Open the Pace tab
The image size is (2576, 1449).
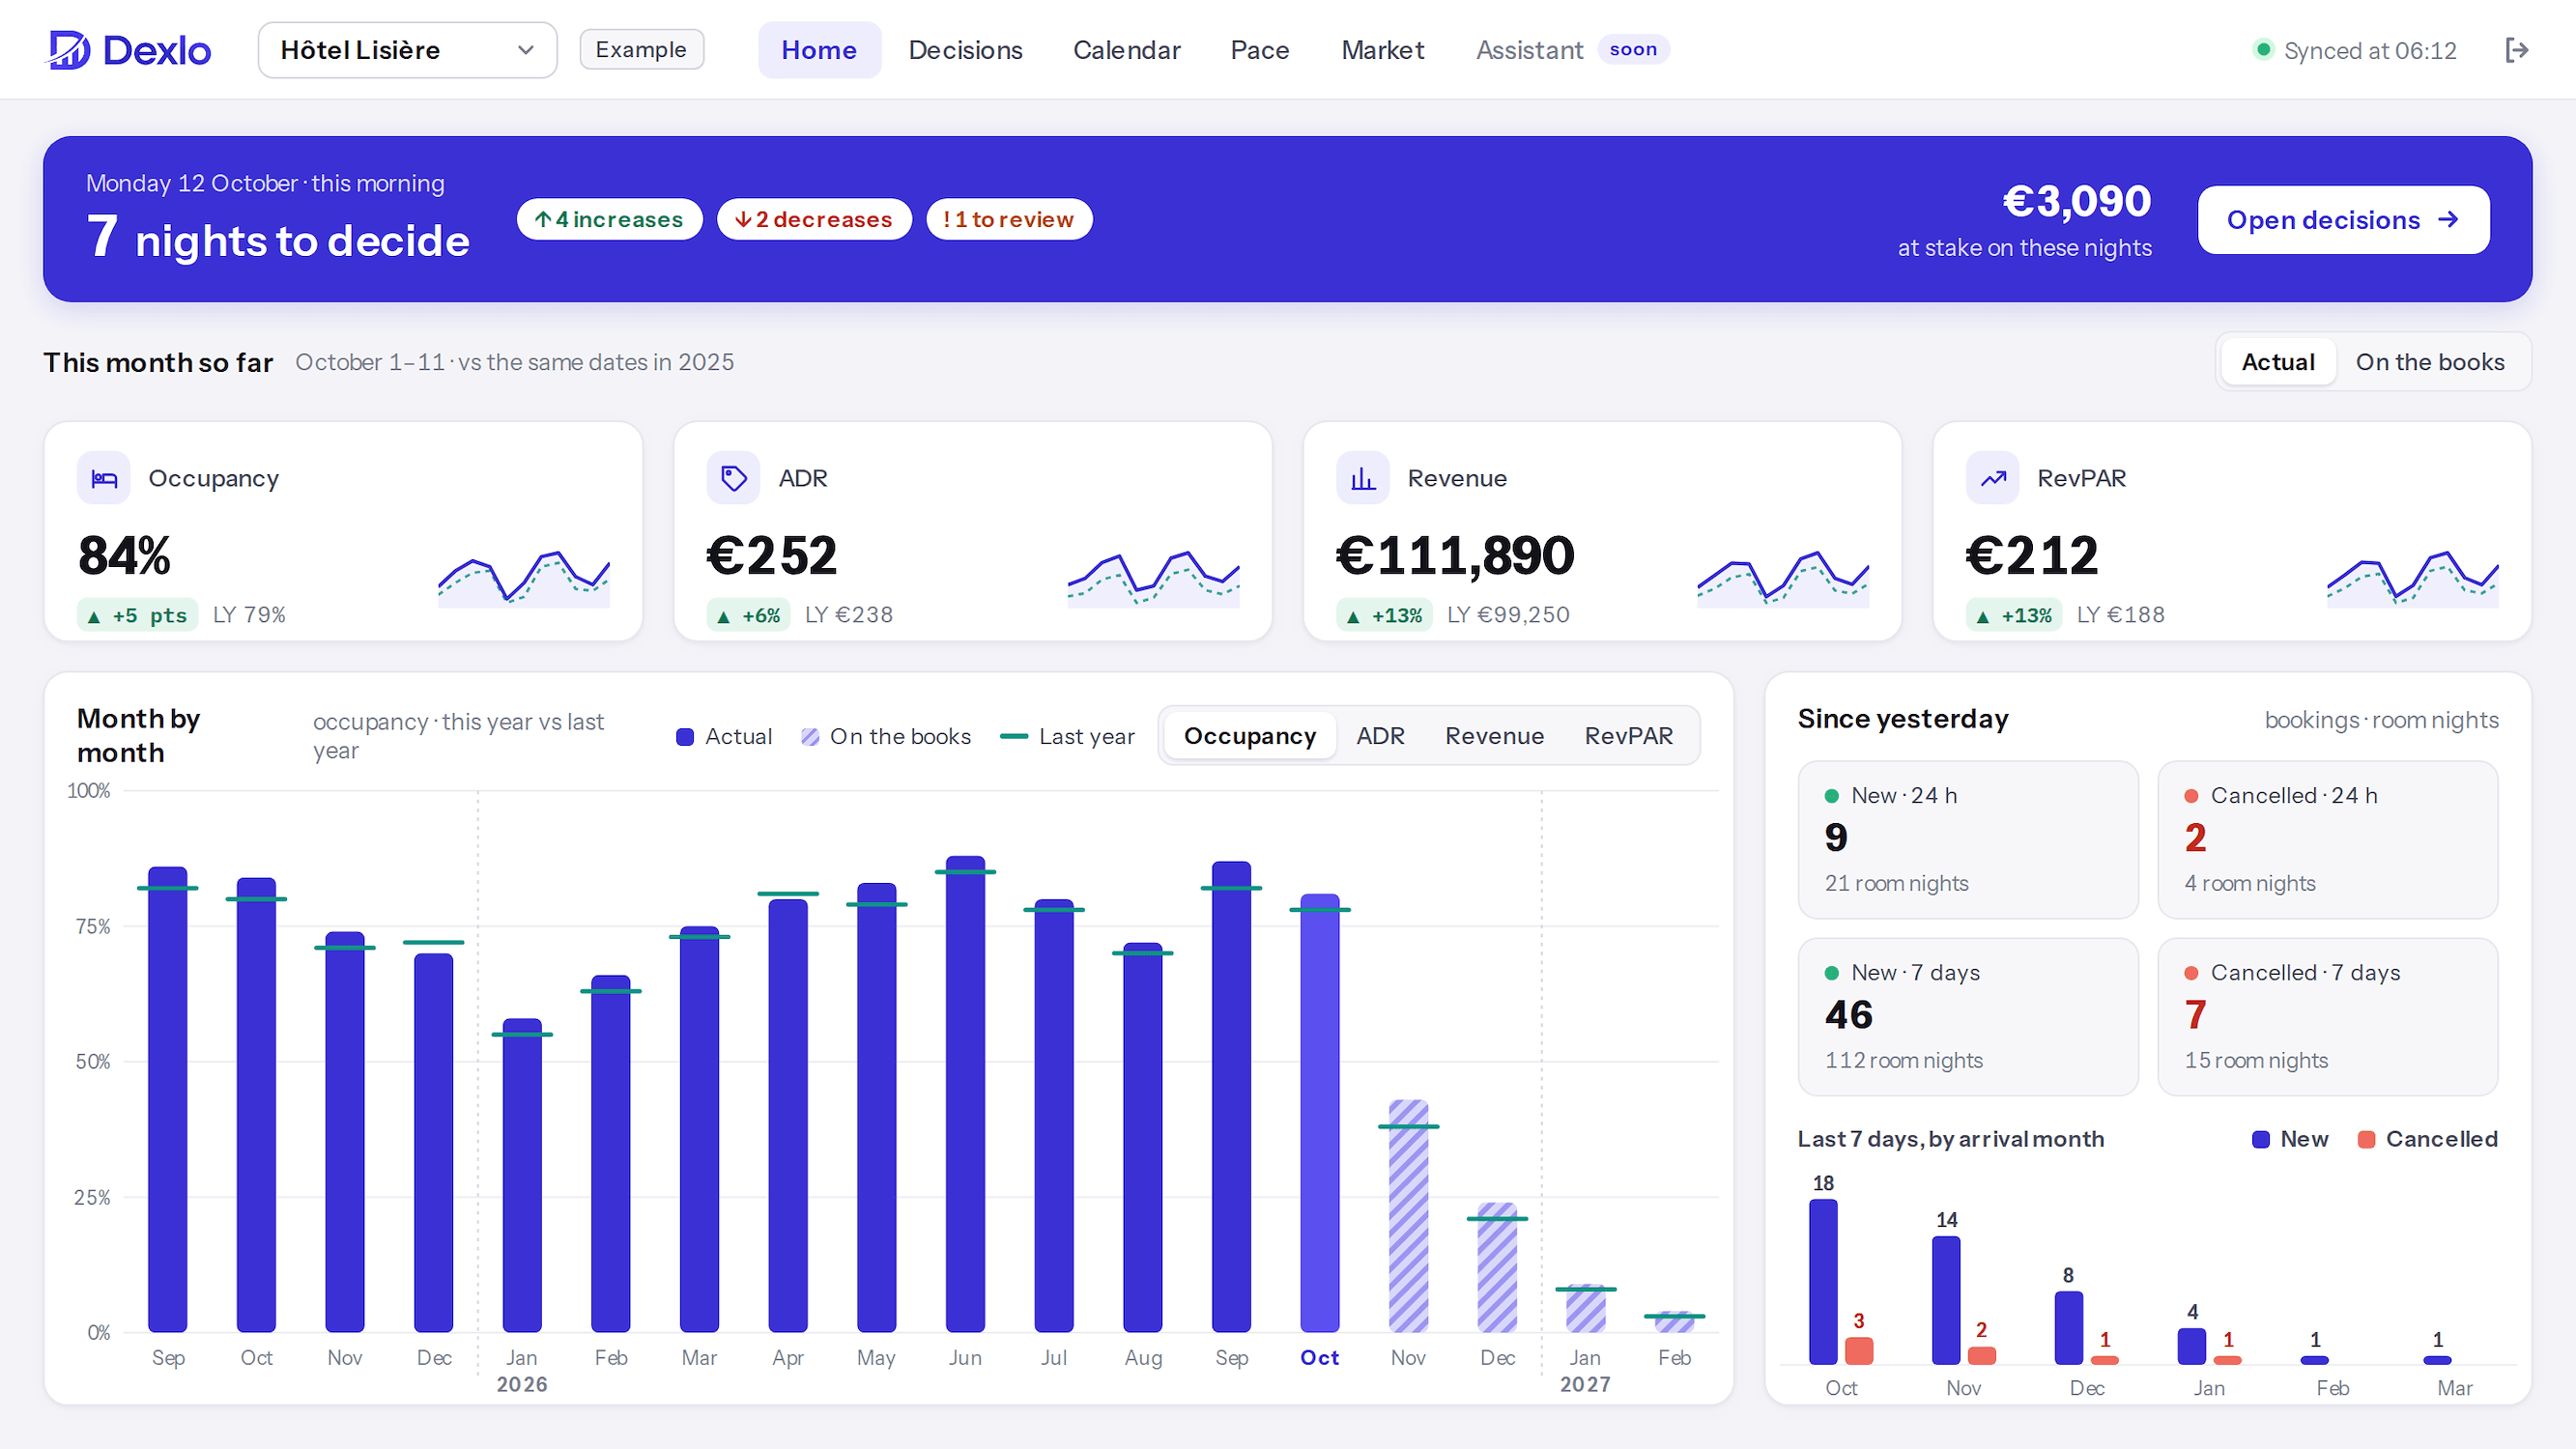1259,50
